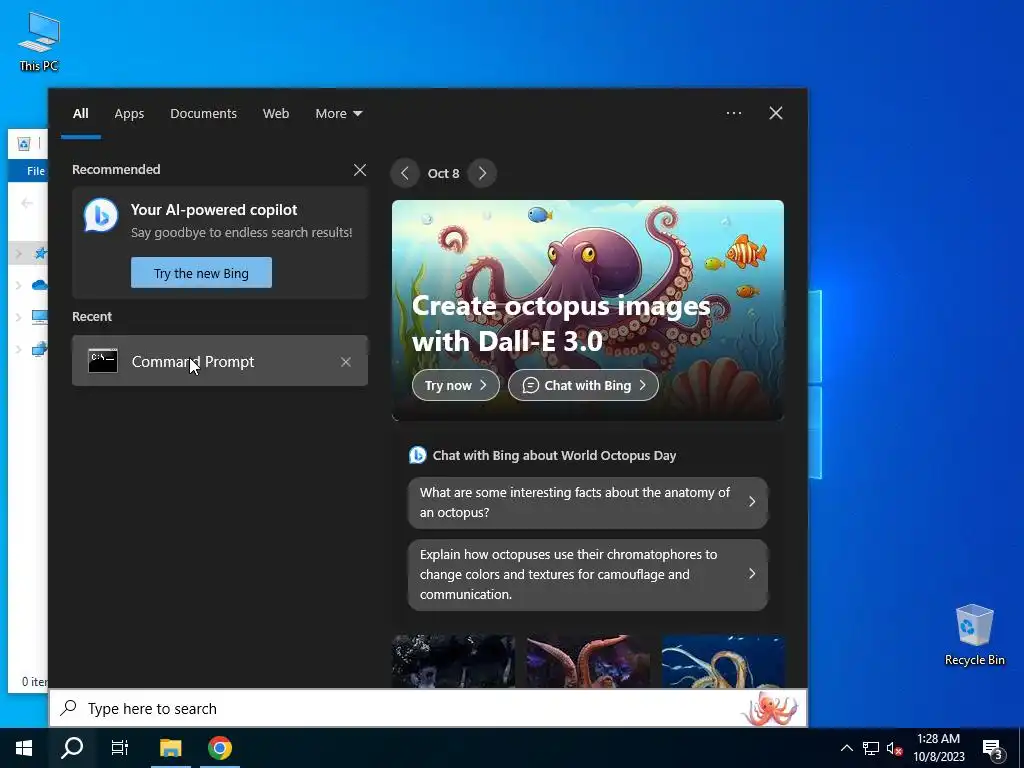
Task: Open the middle red octopus thumbnail
Action: [x=588, y=661]
